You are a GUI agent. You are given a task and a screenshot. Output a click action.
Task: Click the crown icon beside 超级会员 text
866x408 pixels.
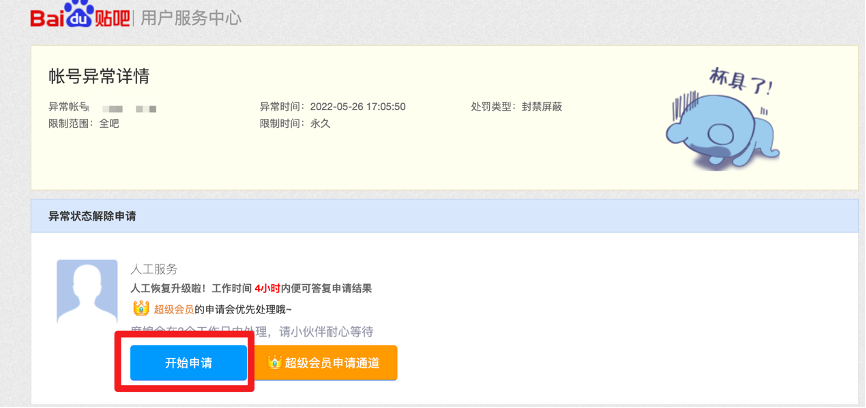[x=141, y=309]
